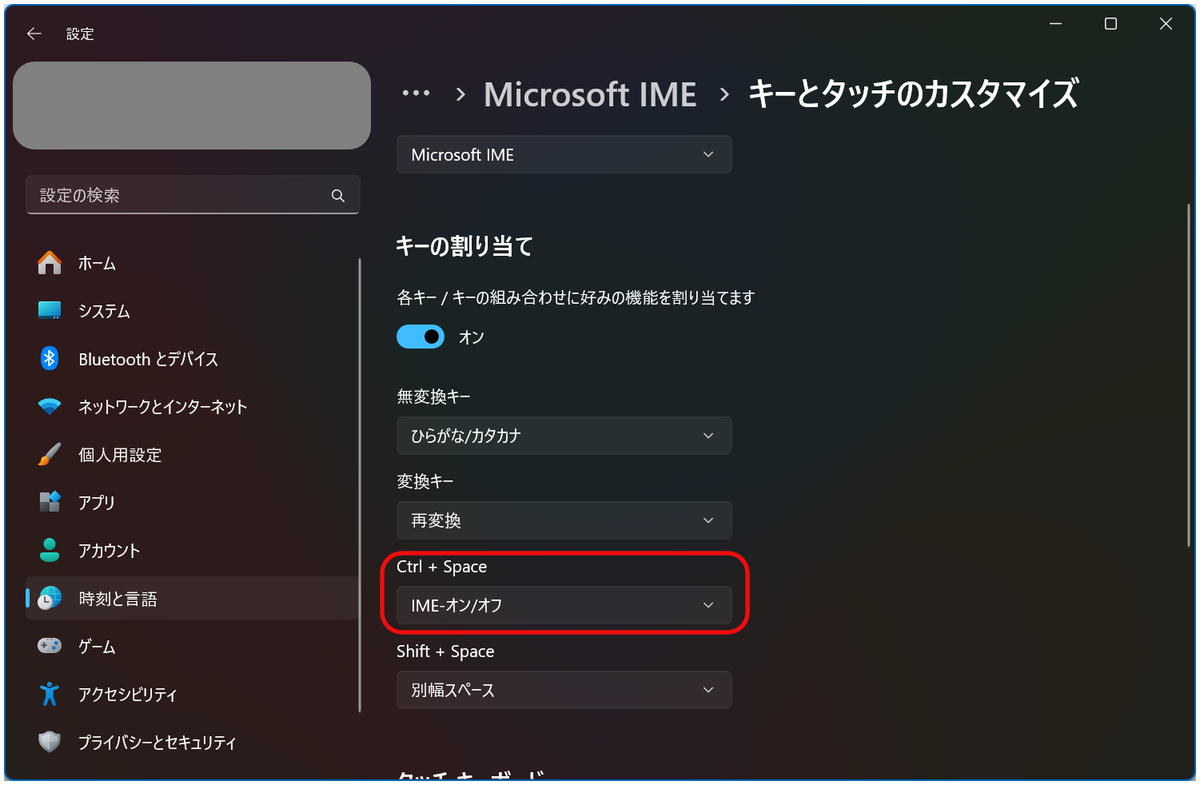Image resolution: width=1200 pixels, height=785 pixels.
Task: Click the sidebar navigation scrollbar
Action: click(360, 485)
